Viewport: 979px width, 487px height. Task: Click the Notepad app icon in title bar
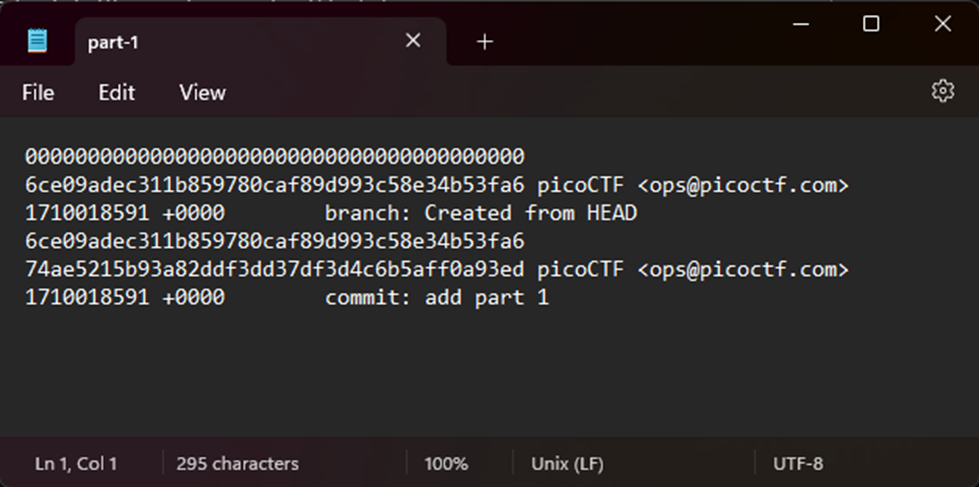click(37, 41)
